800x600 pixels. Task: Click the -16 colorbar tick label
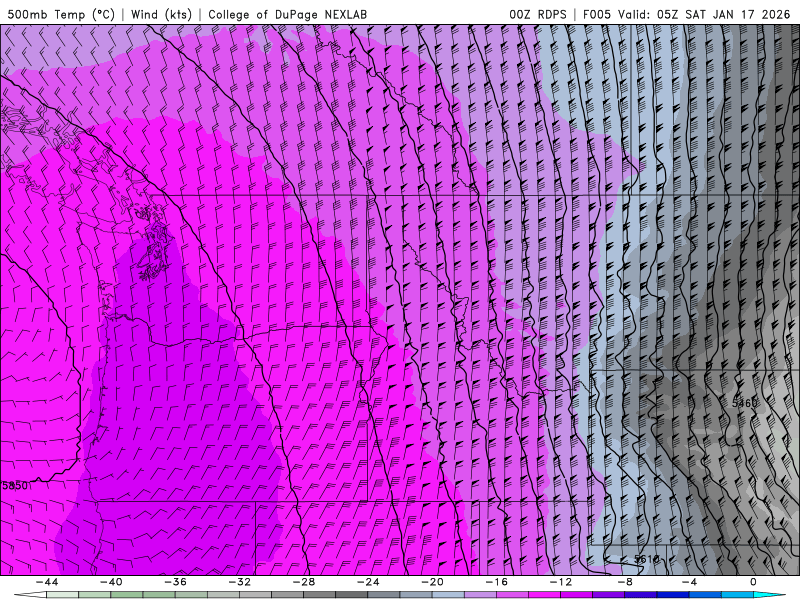point(496,582)
